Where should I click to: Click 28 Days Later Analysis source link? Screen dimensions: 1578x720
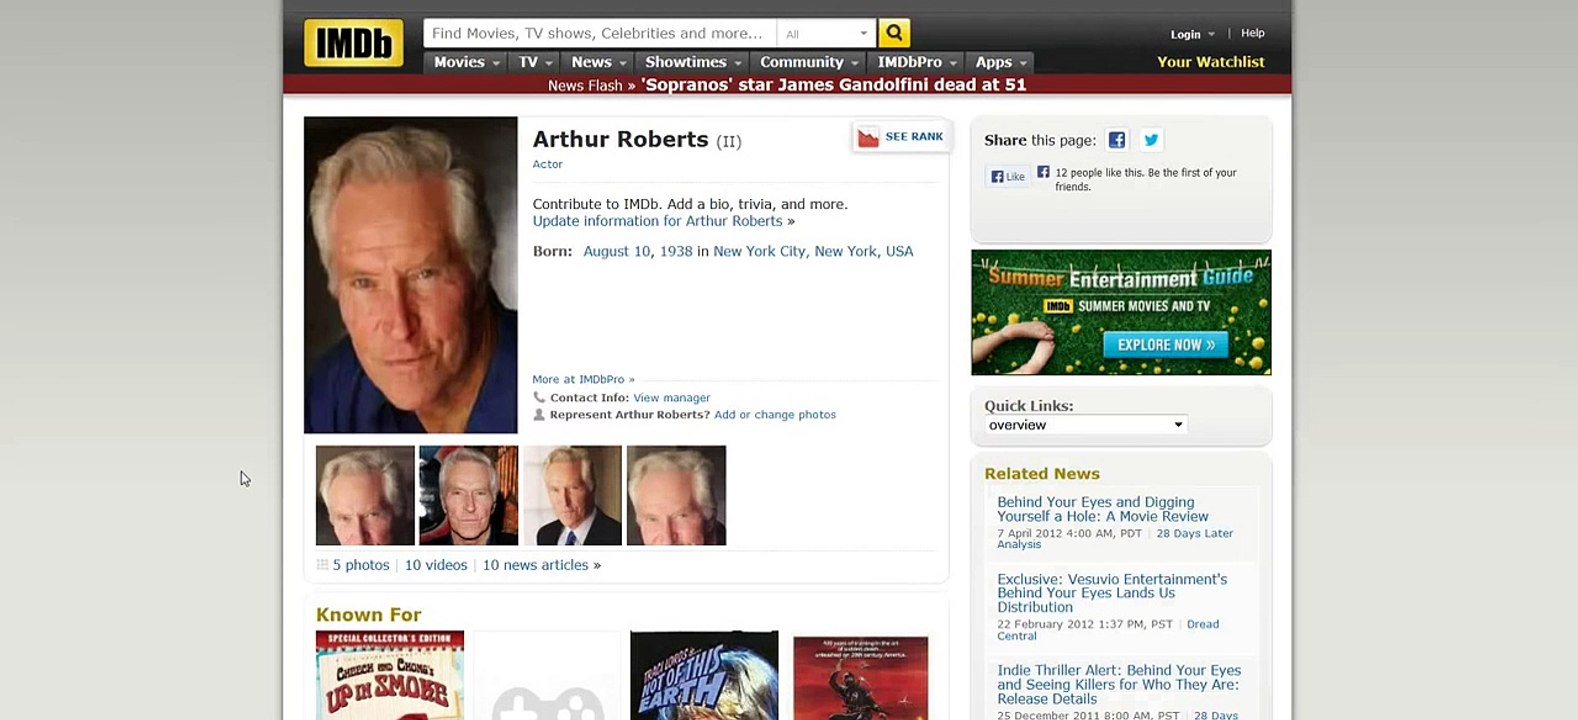(x=1115, y=539)
